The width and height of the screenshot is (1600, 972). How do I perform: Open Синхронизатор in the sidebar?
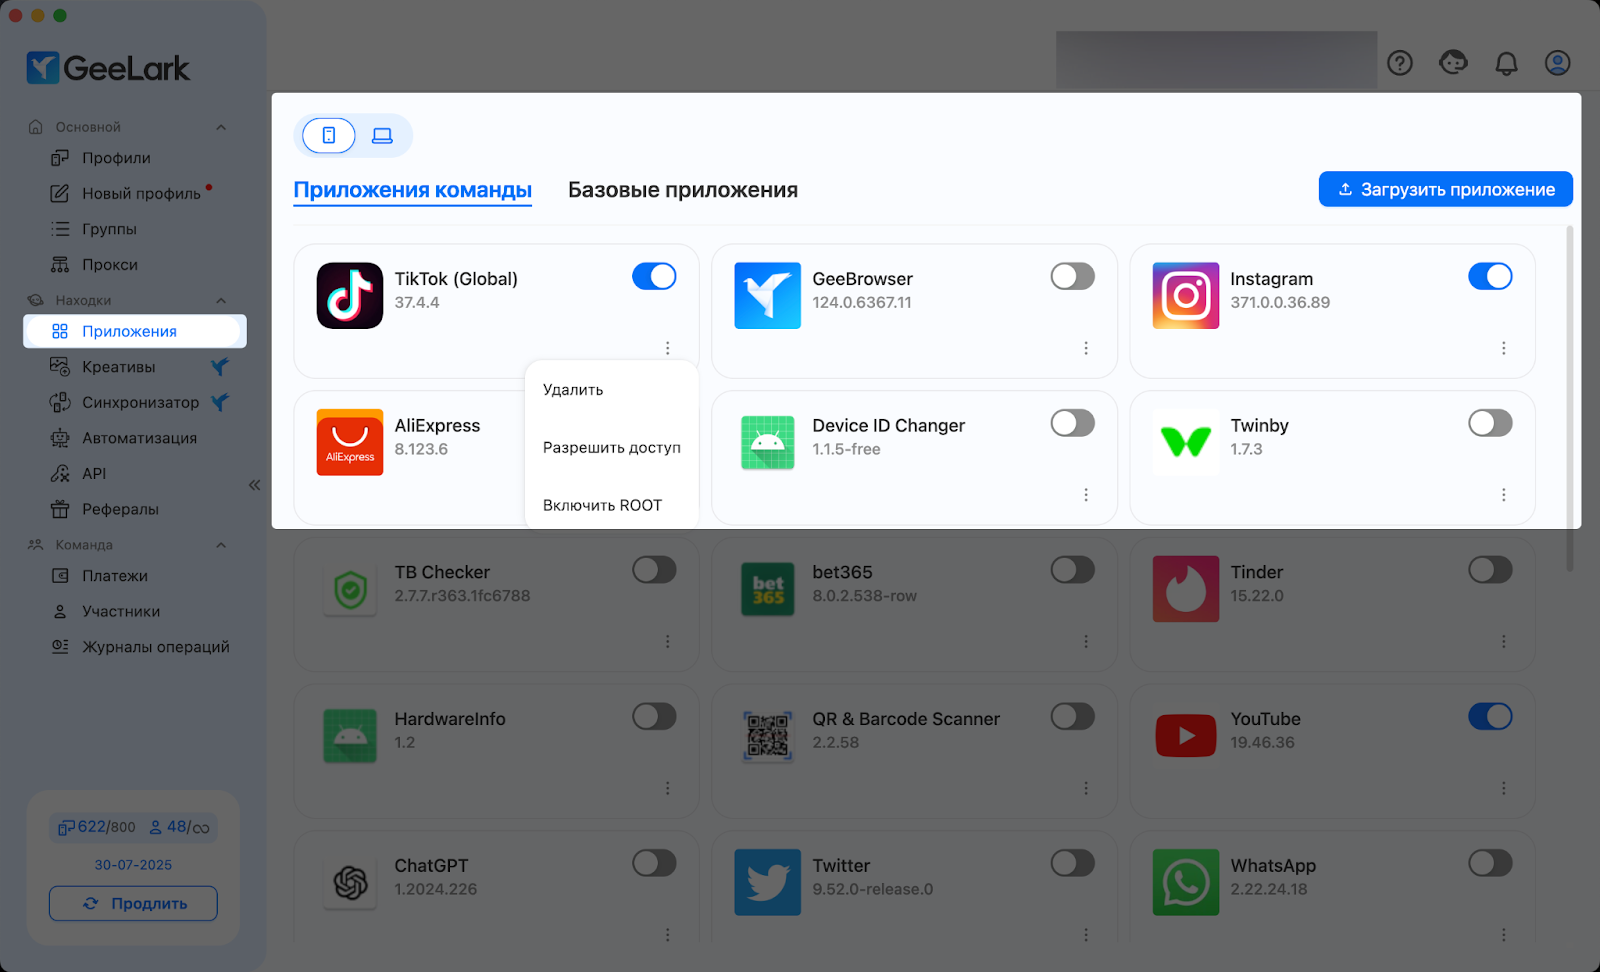click(140, 402)
